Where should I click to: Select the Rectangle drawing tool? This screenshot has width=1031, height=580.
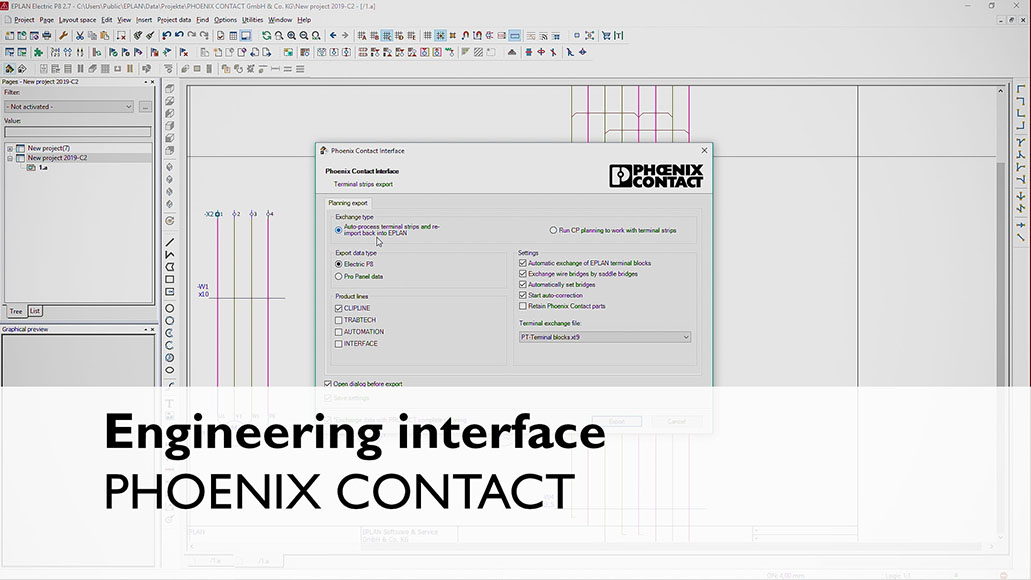coord(170,279)
